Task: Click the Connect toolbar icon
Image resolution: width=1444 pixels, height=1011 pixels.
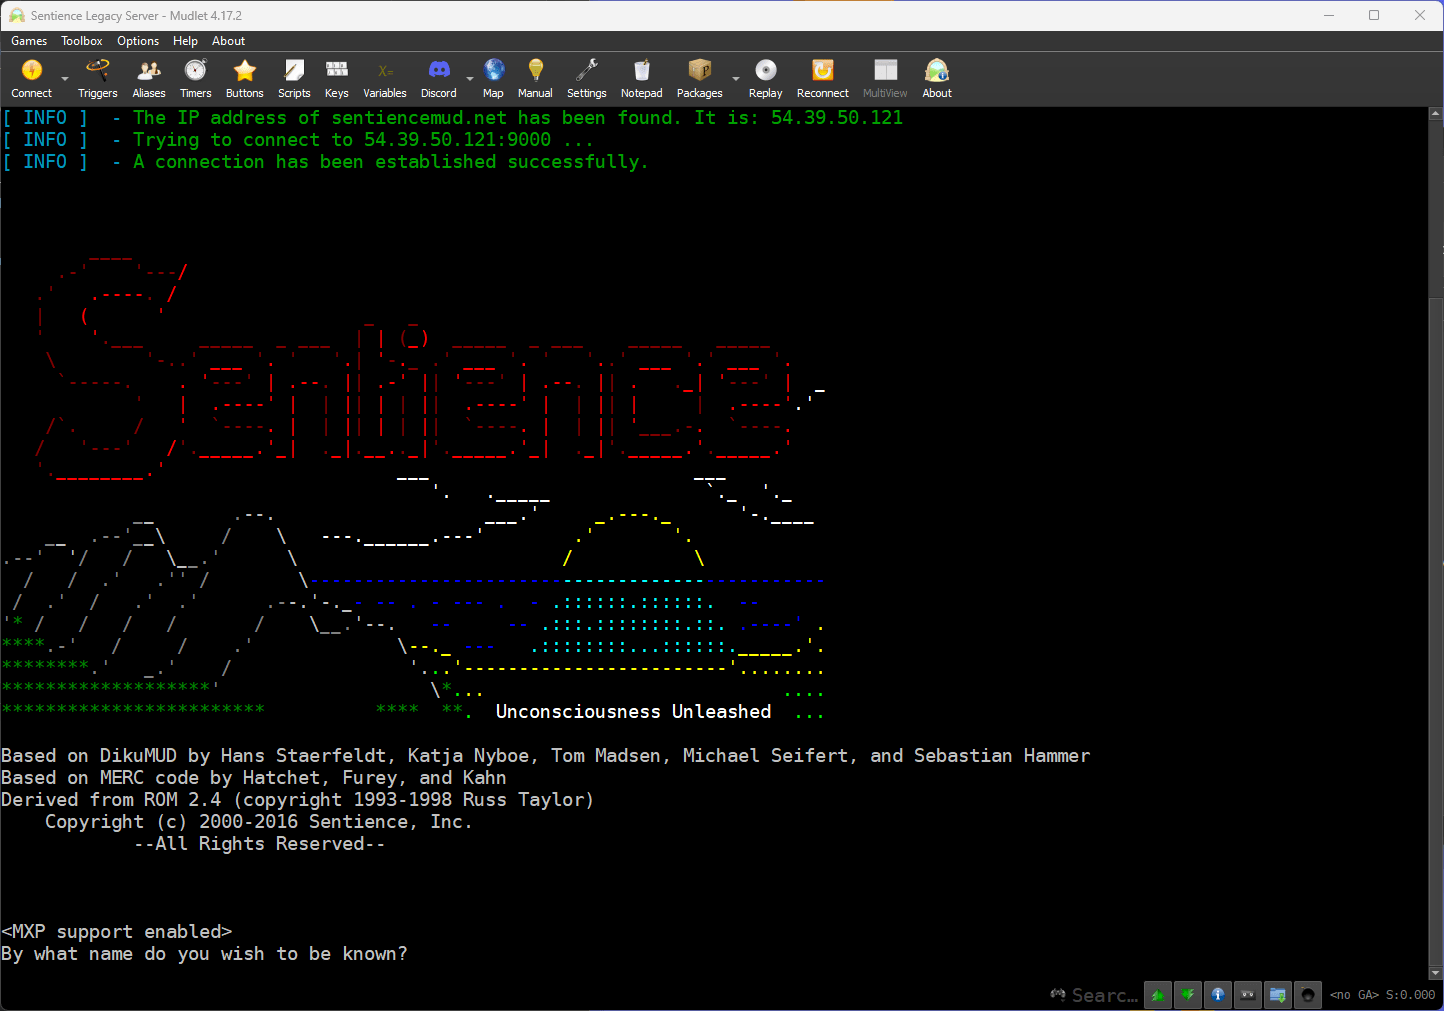Action: (32, 78)
